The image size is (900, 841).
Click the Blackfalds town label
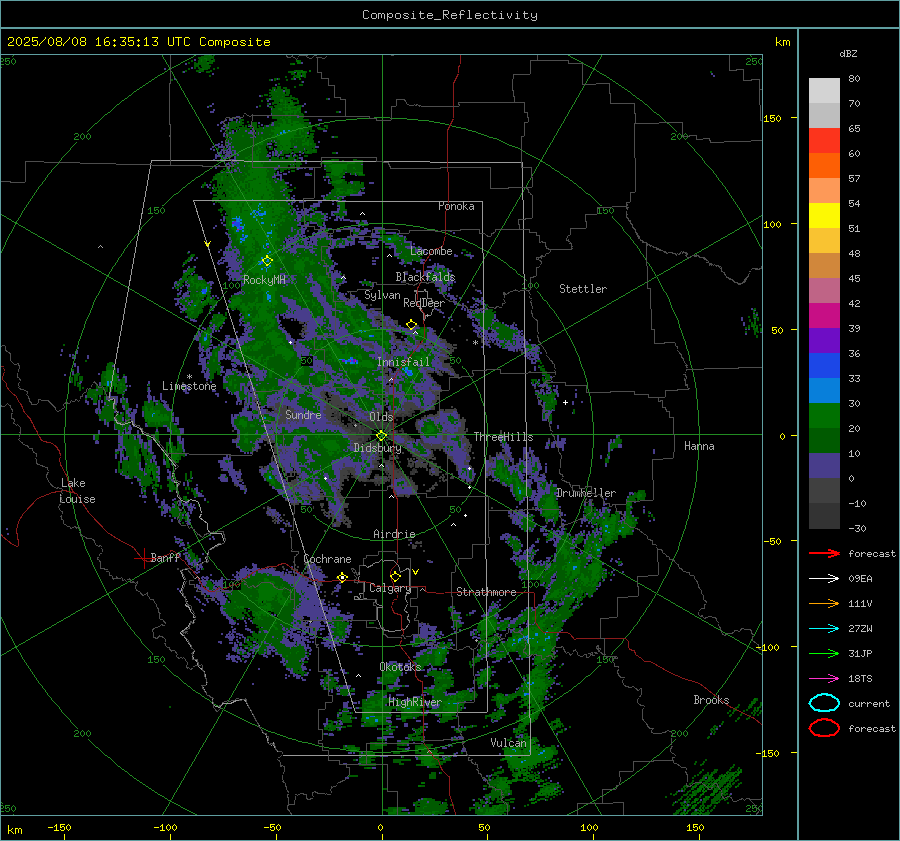click(x=425, y=277)
